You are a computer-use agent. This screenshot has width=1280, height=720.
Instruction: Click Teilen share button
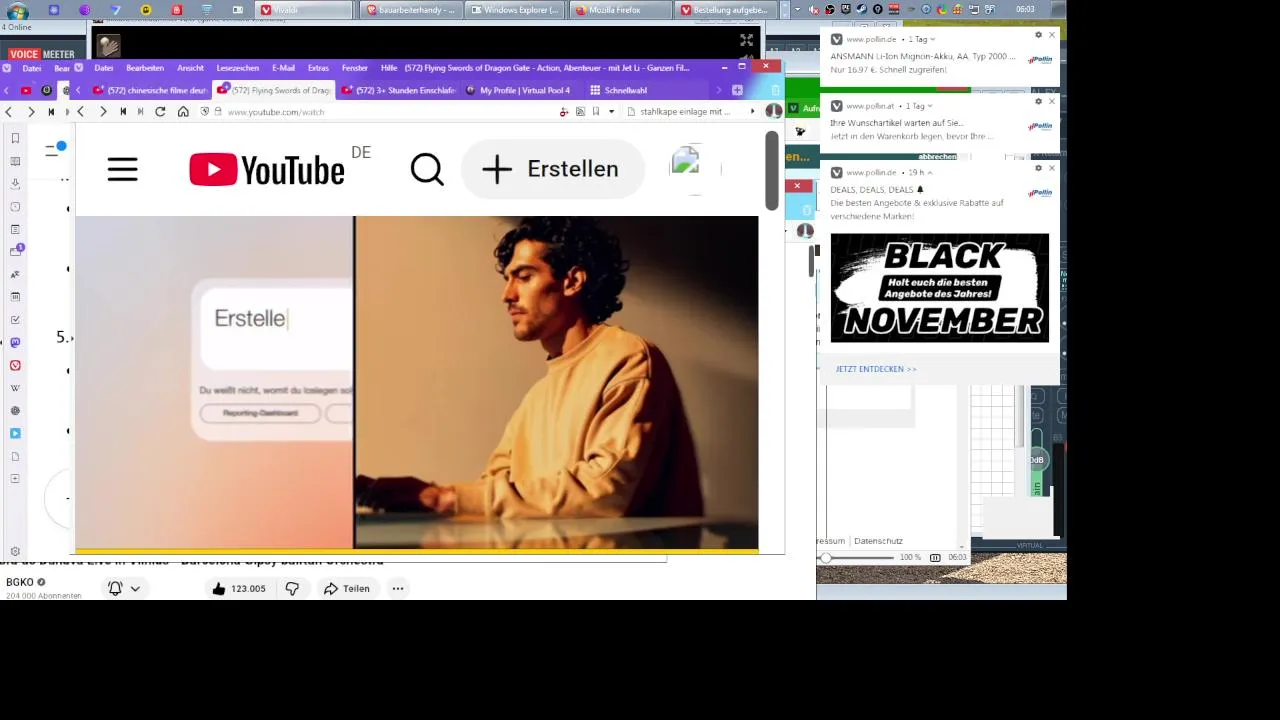346,589
